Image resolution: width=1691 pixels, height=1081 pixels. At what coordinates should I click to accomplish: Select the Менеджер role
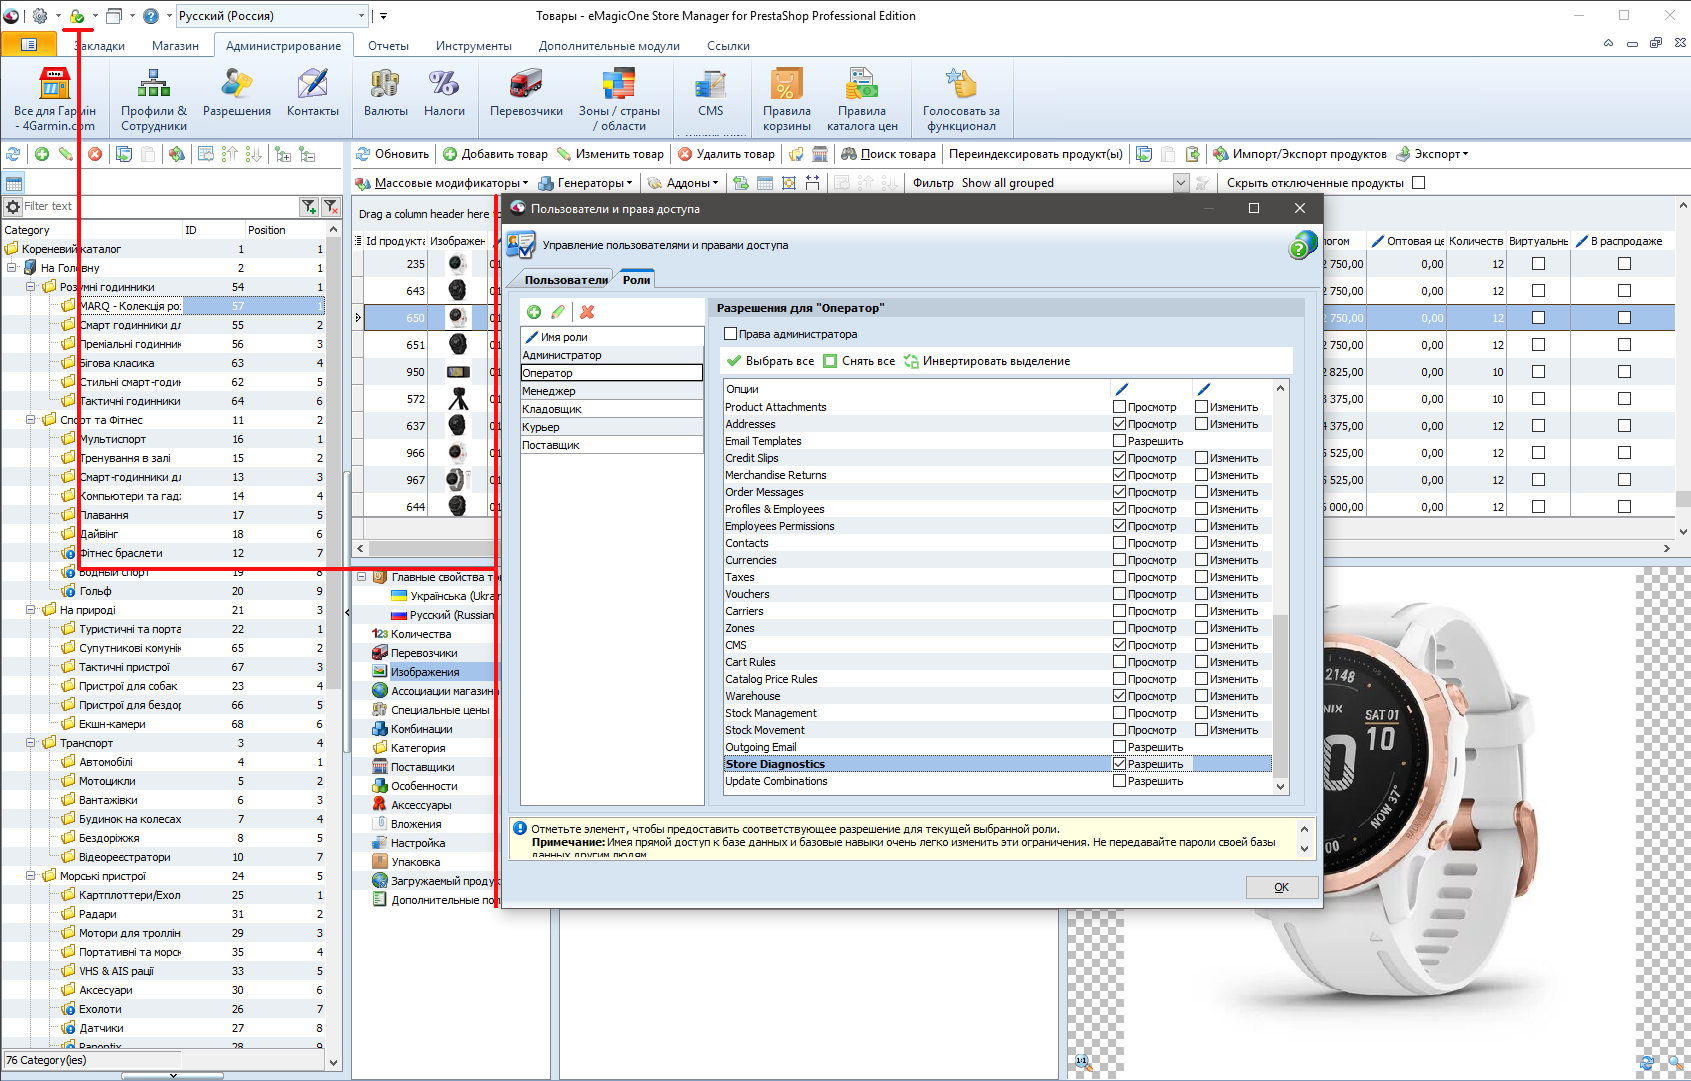tap(611, 391)
